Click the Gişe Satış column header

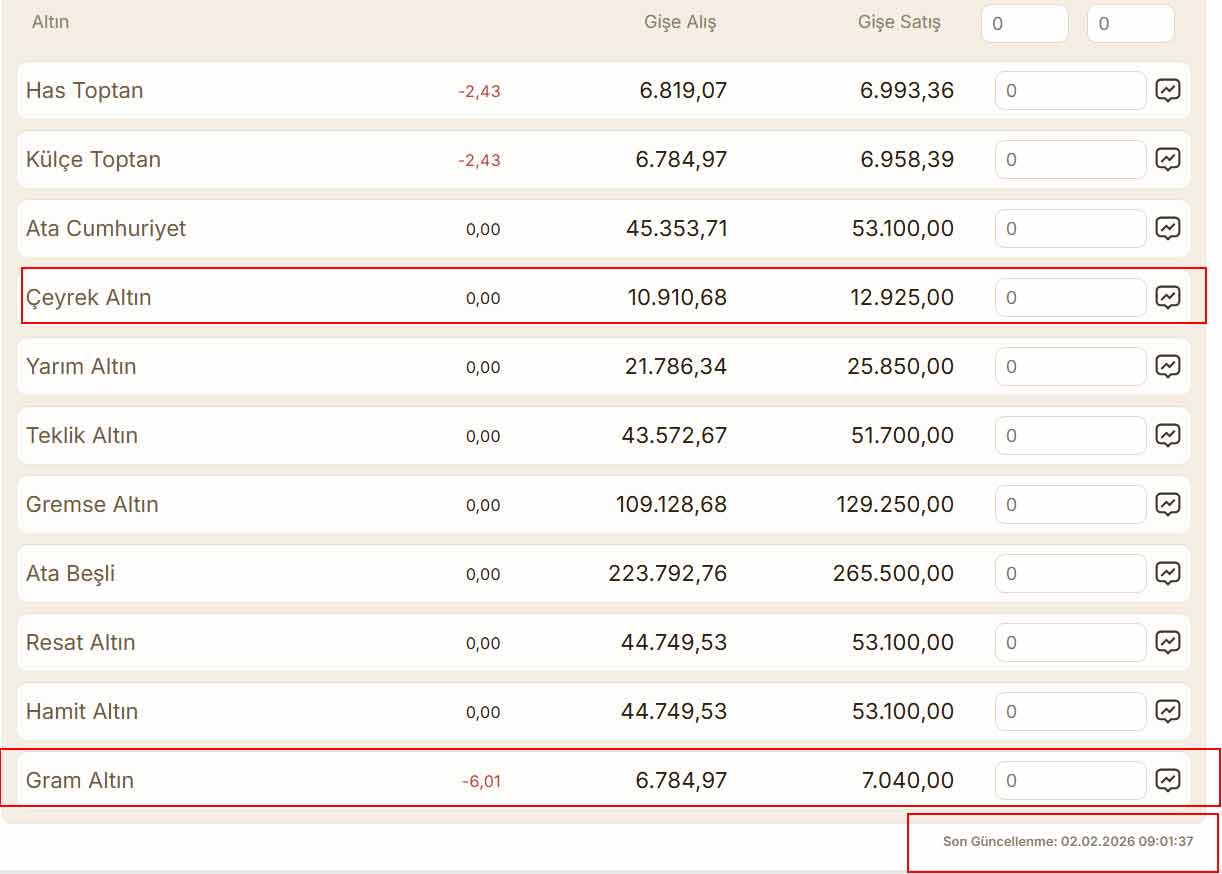point(899,22)
